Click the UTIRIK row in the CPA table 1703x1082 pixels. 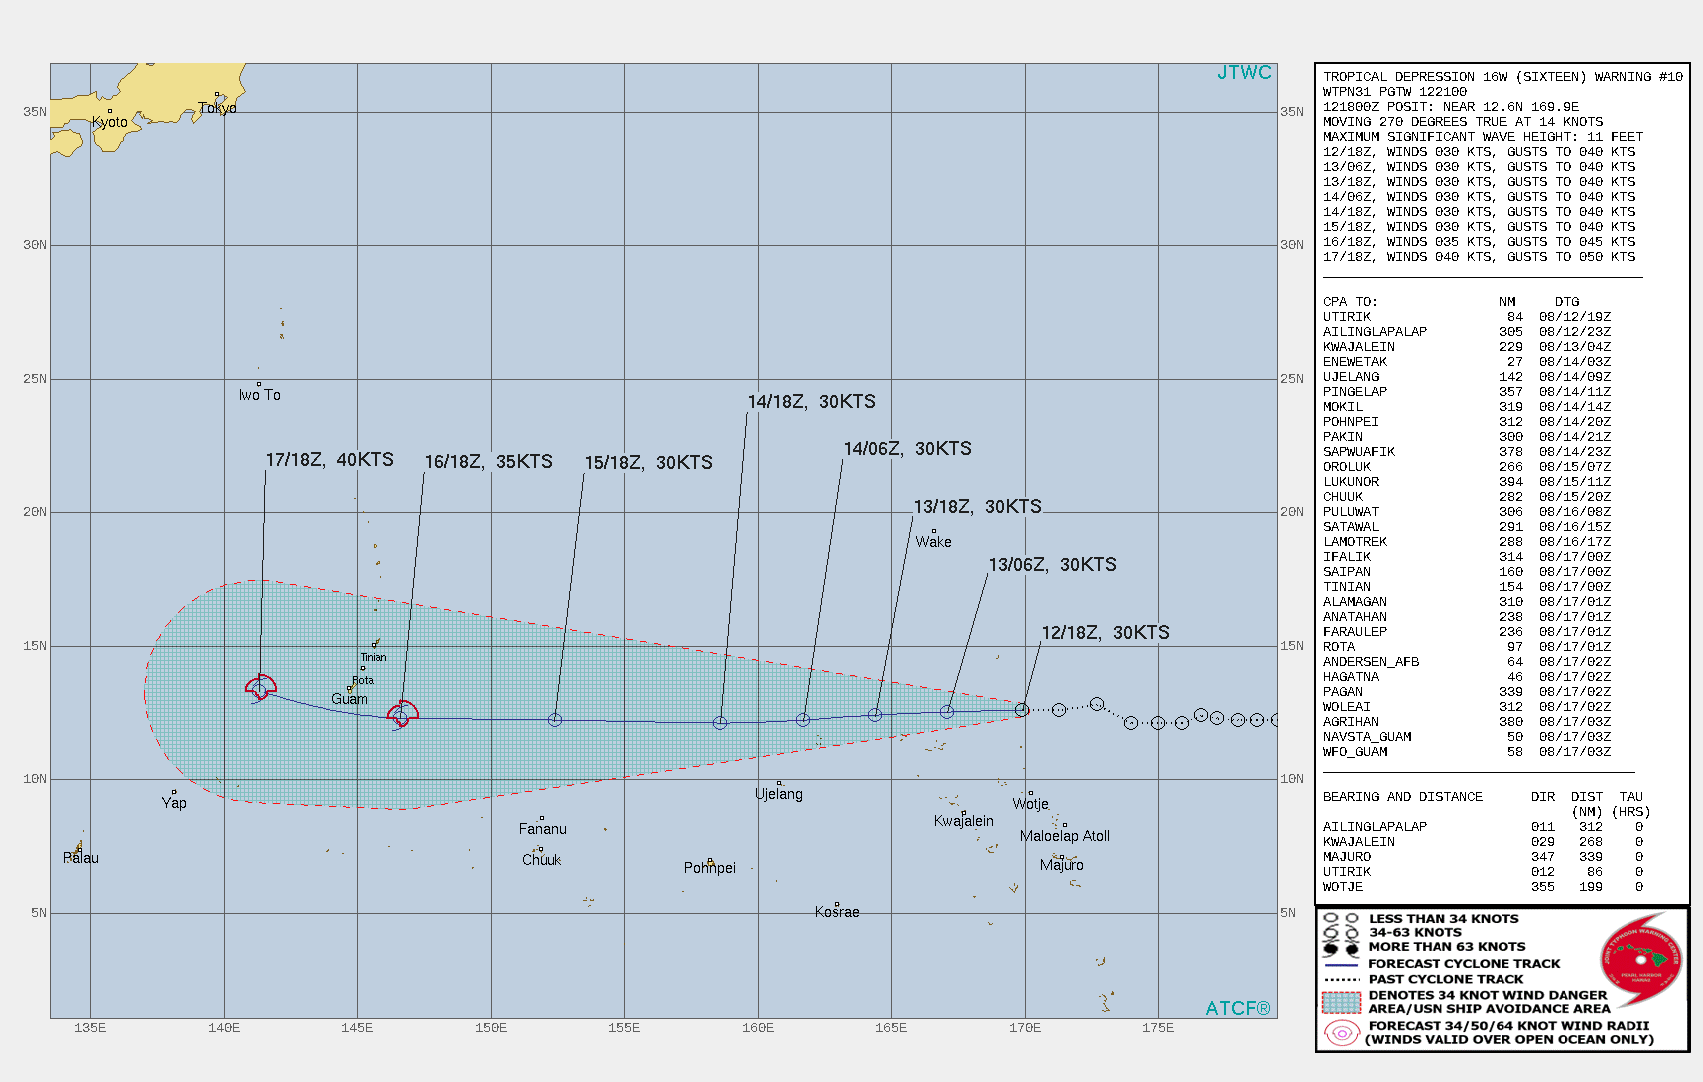click(x=1467, y=317)
